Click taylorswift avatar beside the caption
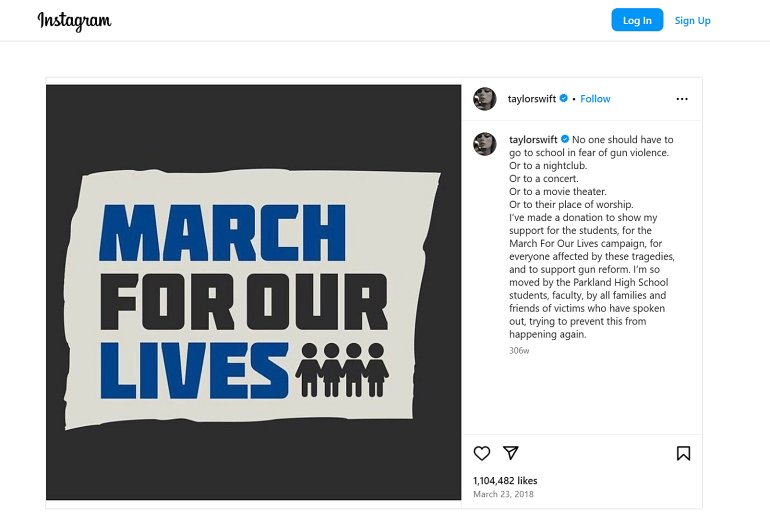This screenshot has height=513, width=770. coord(485,143)
